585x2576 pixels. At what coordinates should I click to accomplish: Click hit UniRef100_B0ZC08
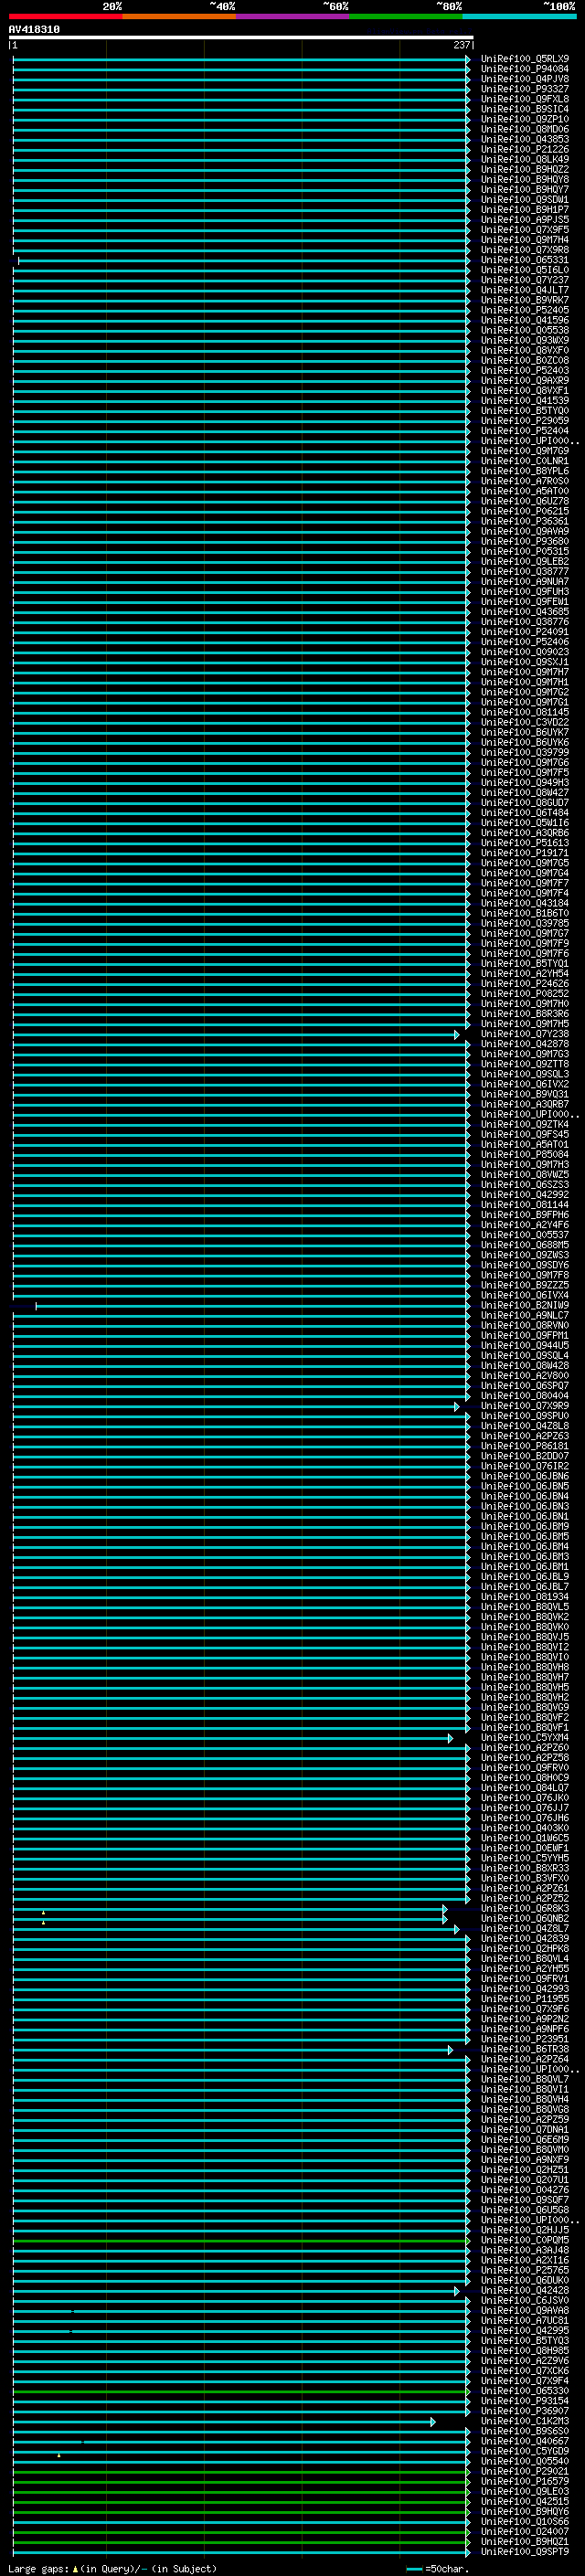pyautogui.click(x=524, y=360)
